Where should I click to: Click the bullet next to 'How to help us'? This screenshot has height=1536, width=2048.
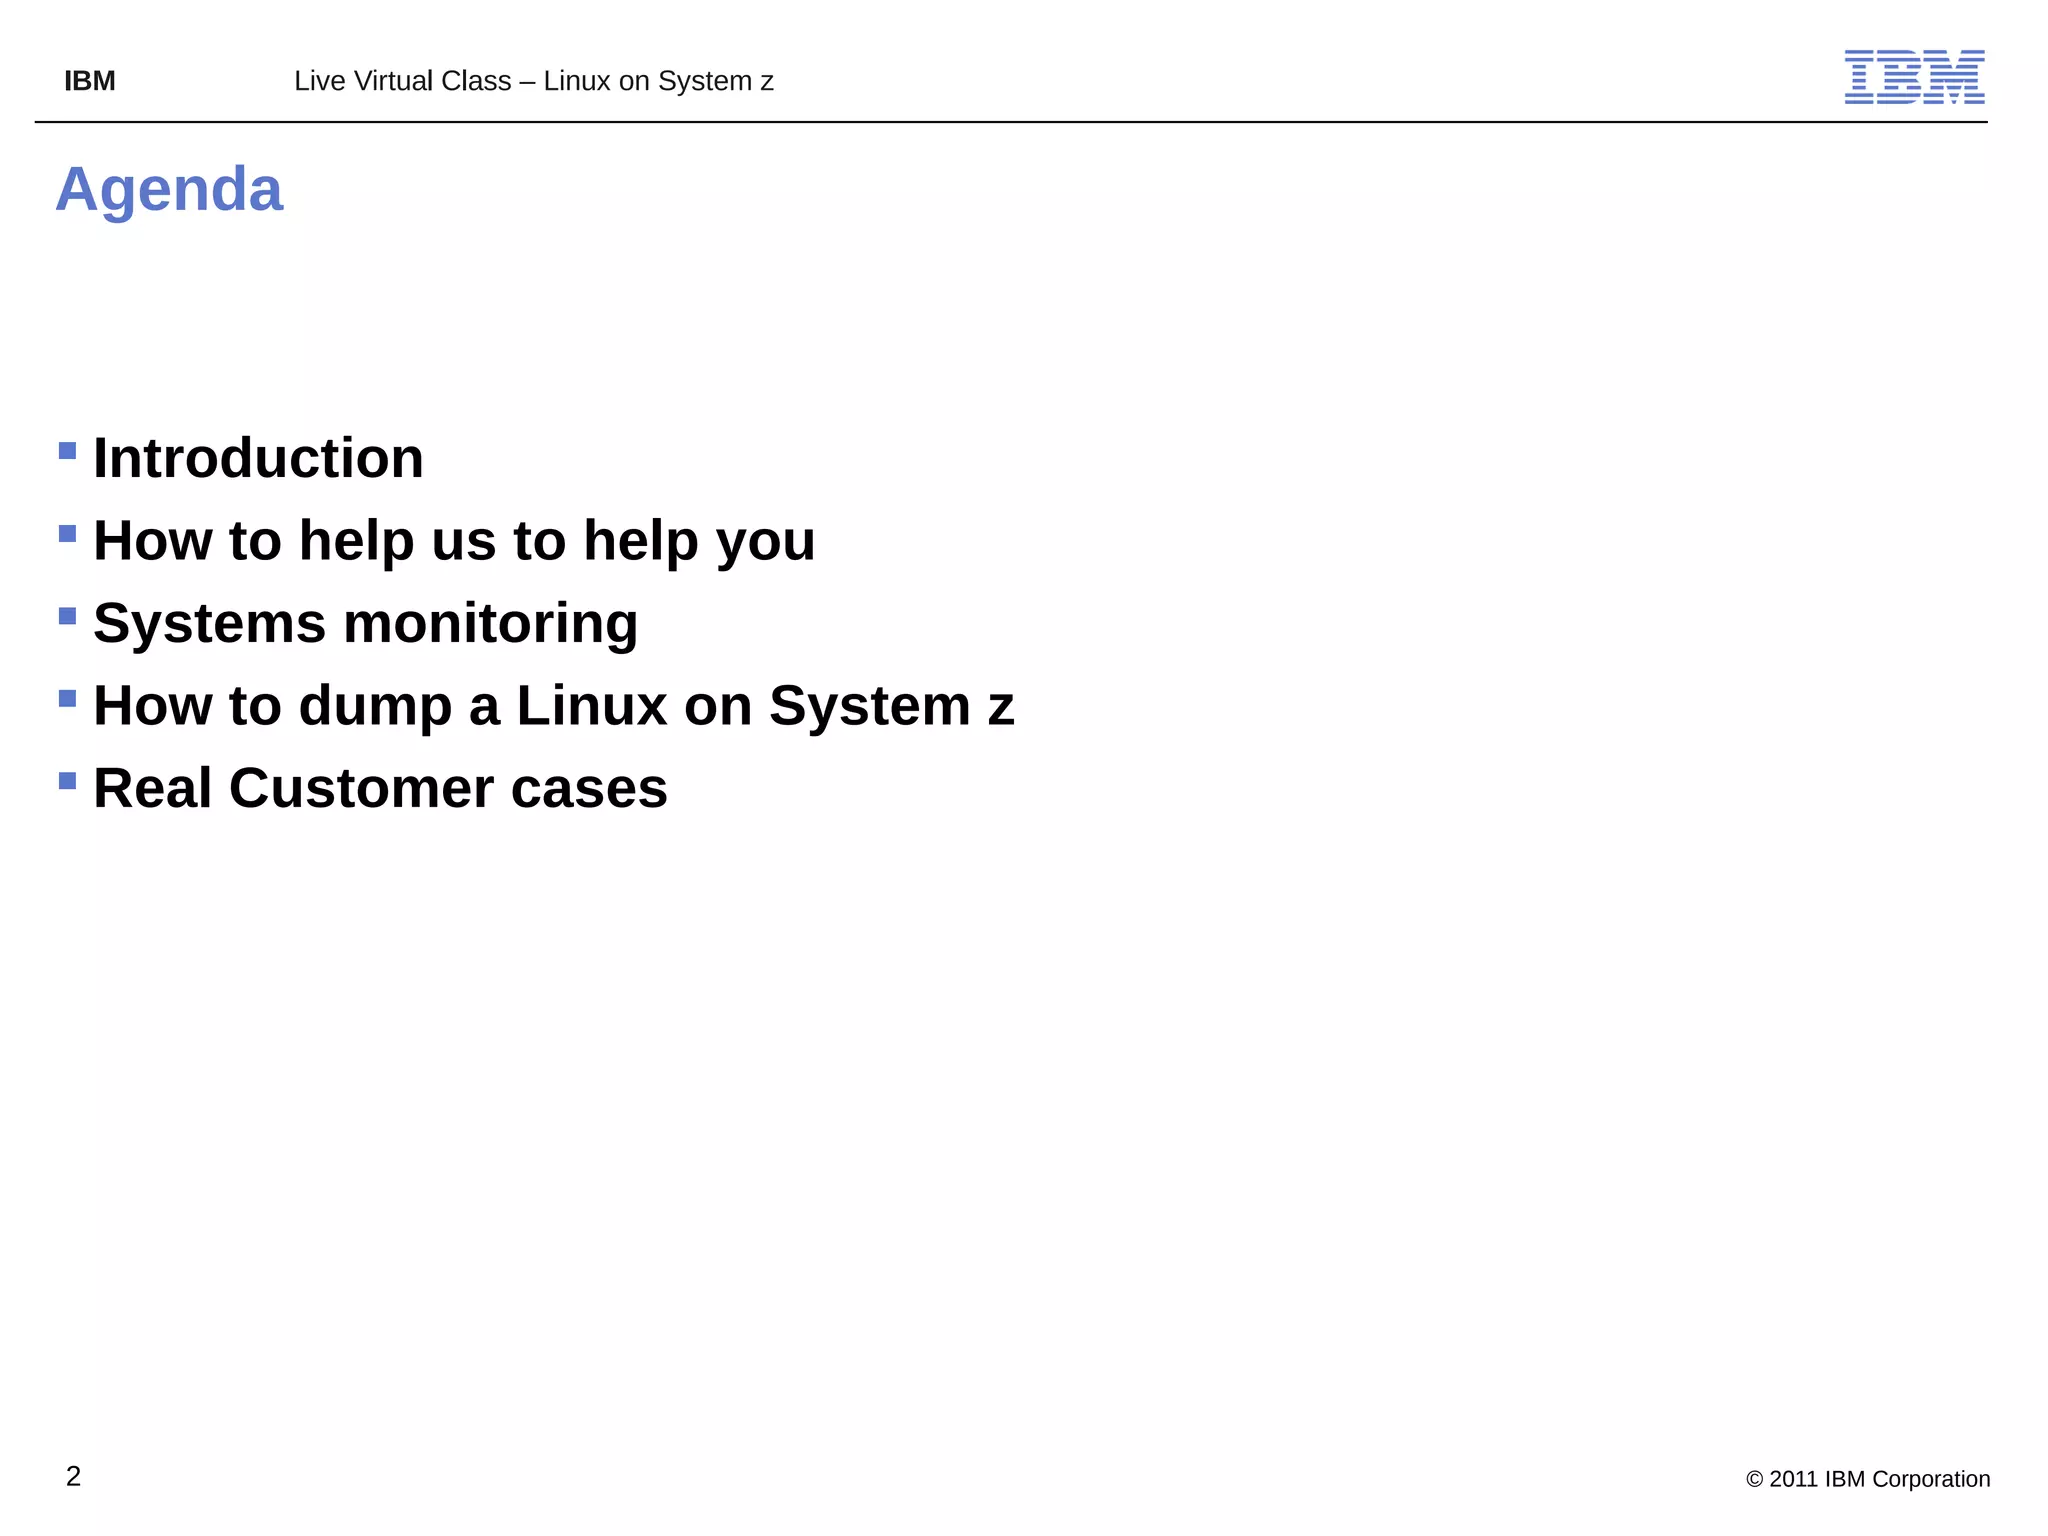[68, 533]
